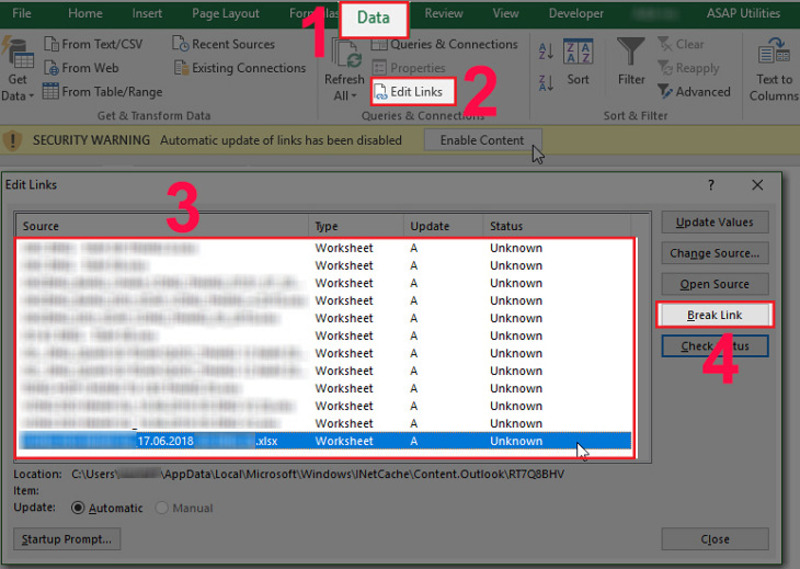Open the Review ribbon tab
Viewport: 800px width, 569px height.
(443, 14)
